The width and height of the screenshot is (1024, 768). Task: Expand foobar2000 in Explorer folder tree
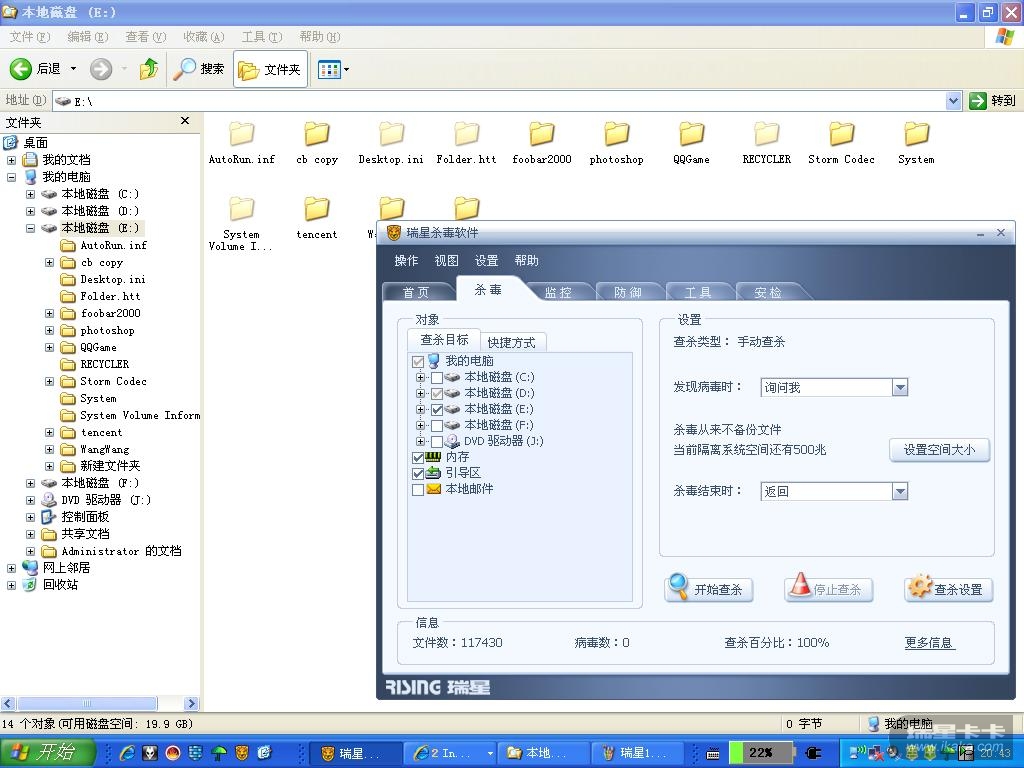tap(50, 313)
